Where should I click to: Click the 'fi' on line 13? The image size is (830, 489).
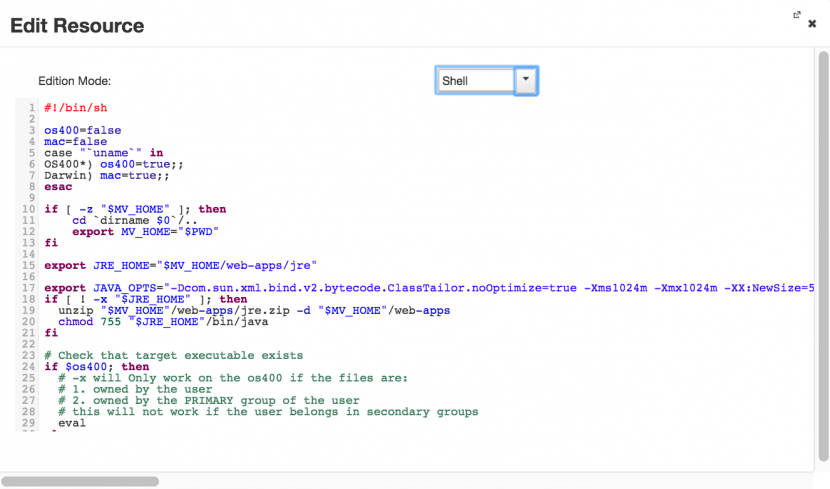pyautogui.click(x=51, y=242)
